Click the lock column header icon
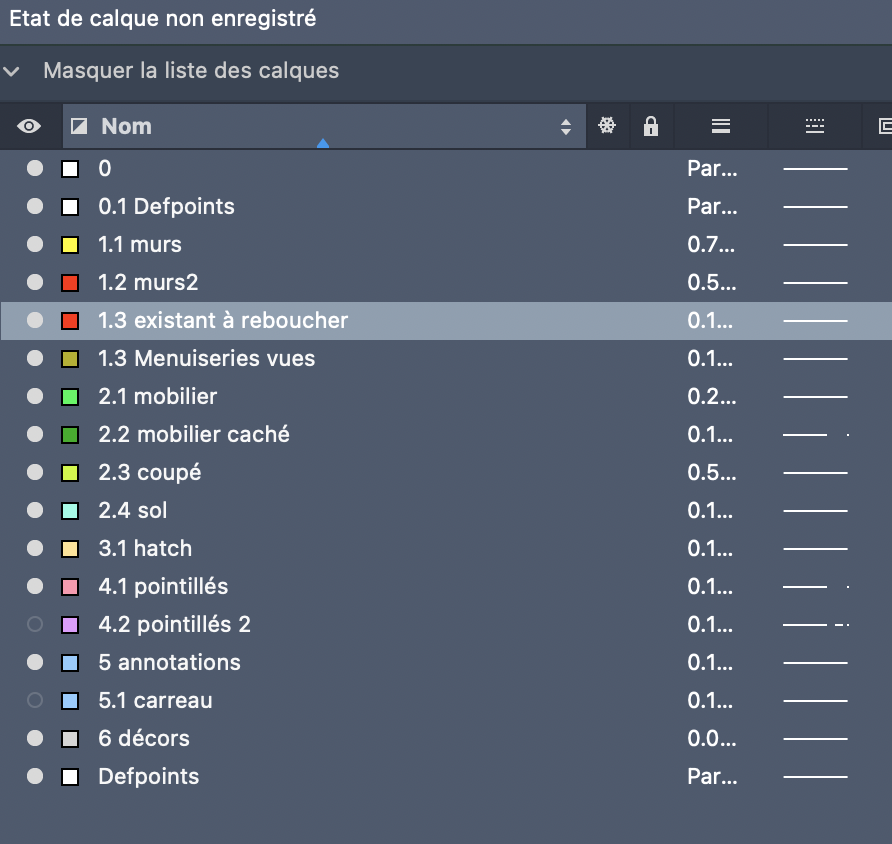 [651, 126]
